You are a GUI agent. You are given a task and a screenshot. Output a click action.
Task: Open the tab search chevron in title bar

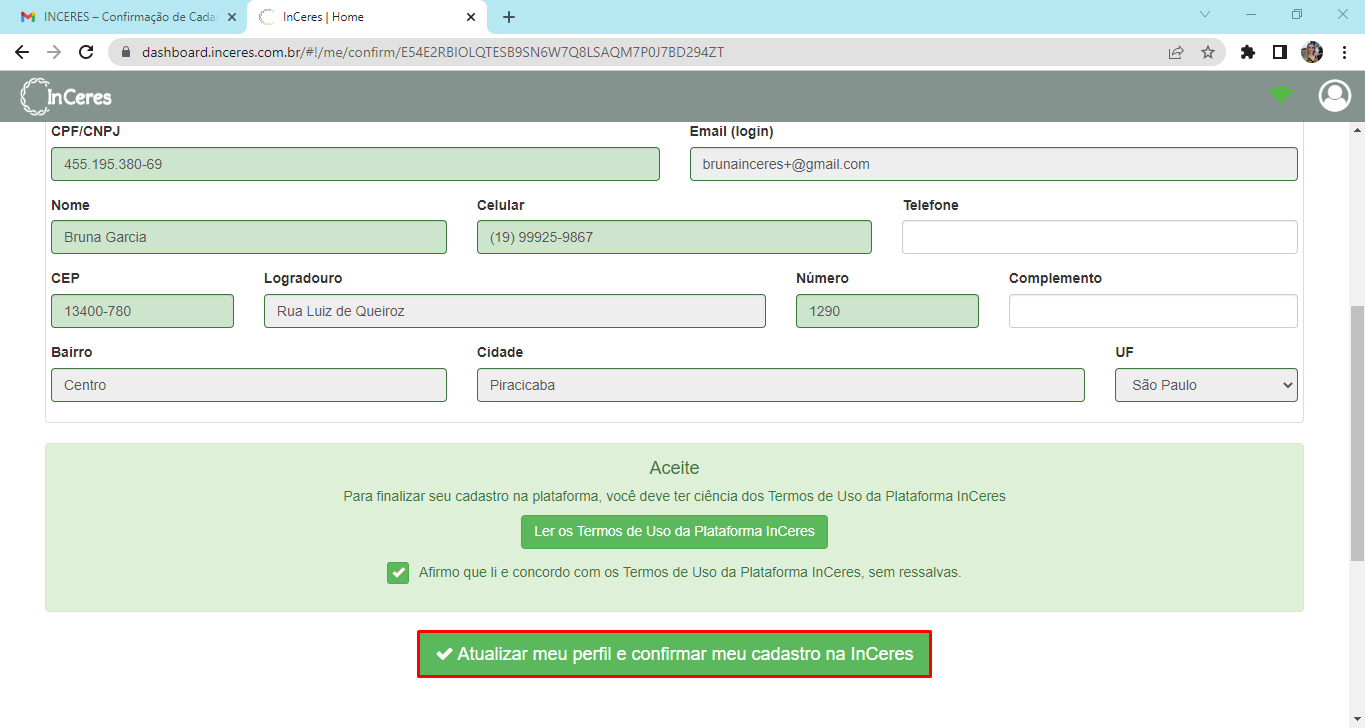(1205, 15)
